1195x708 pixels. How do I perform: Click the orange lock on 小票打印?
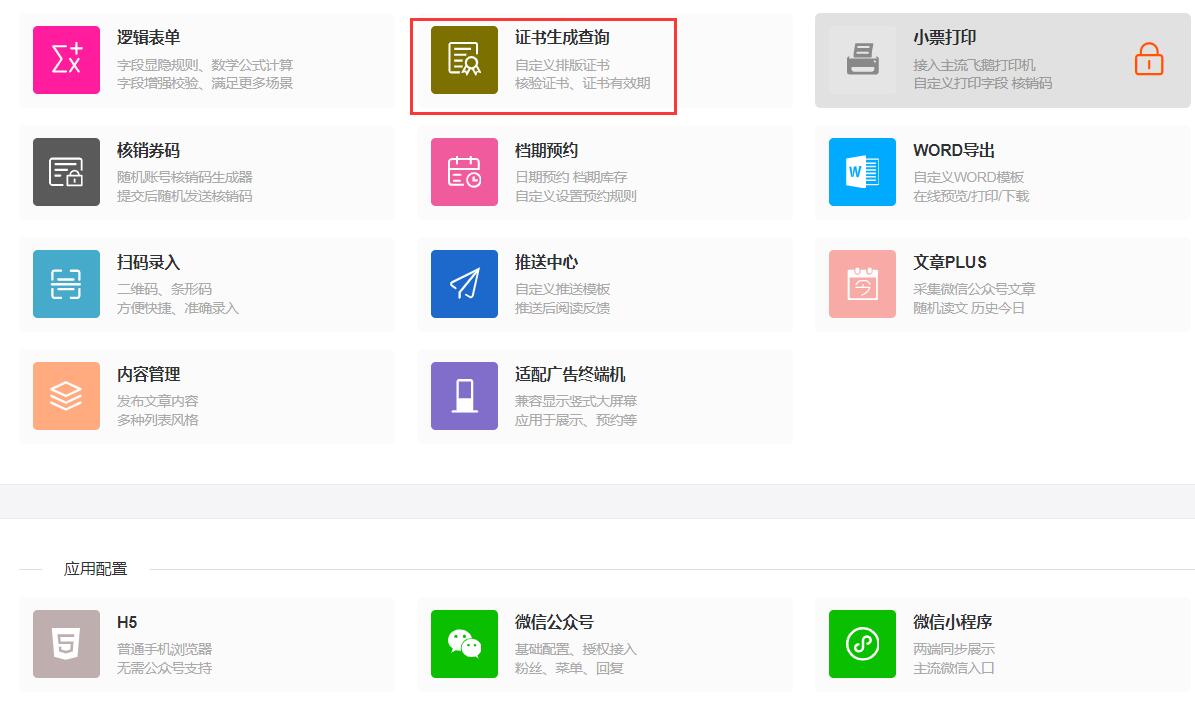click(1148, 59)
